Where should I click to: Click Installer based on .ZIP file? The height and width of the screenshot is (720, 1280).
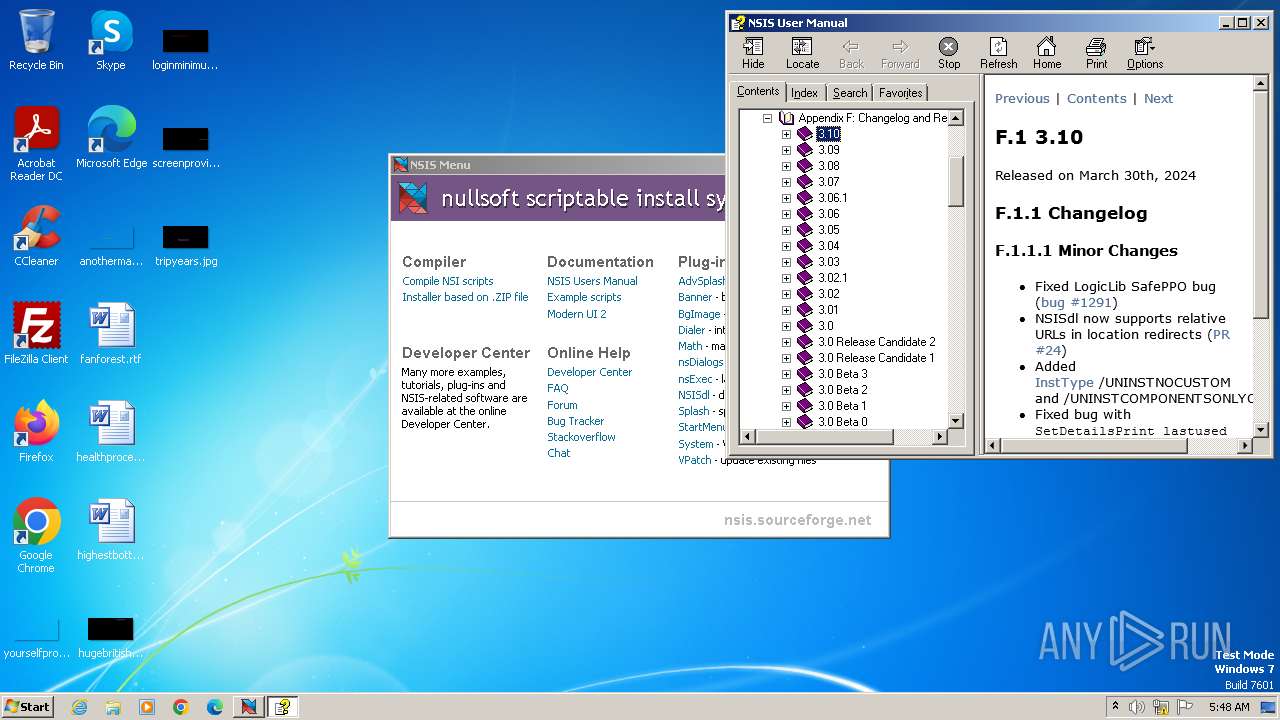465,297
